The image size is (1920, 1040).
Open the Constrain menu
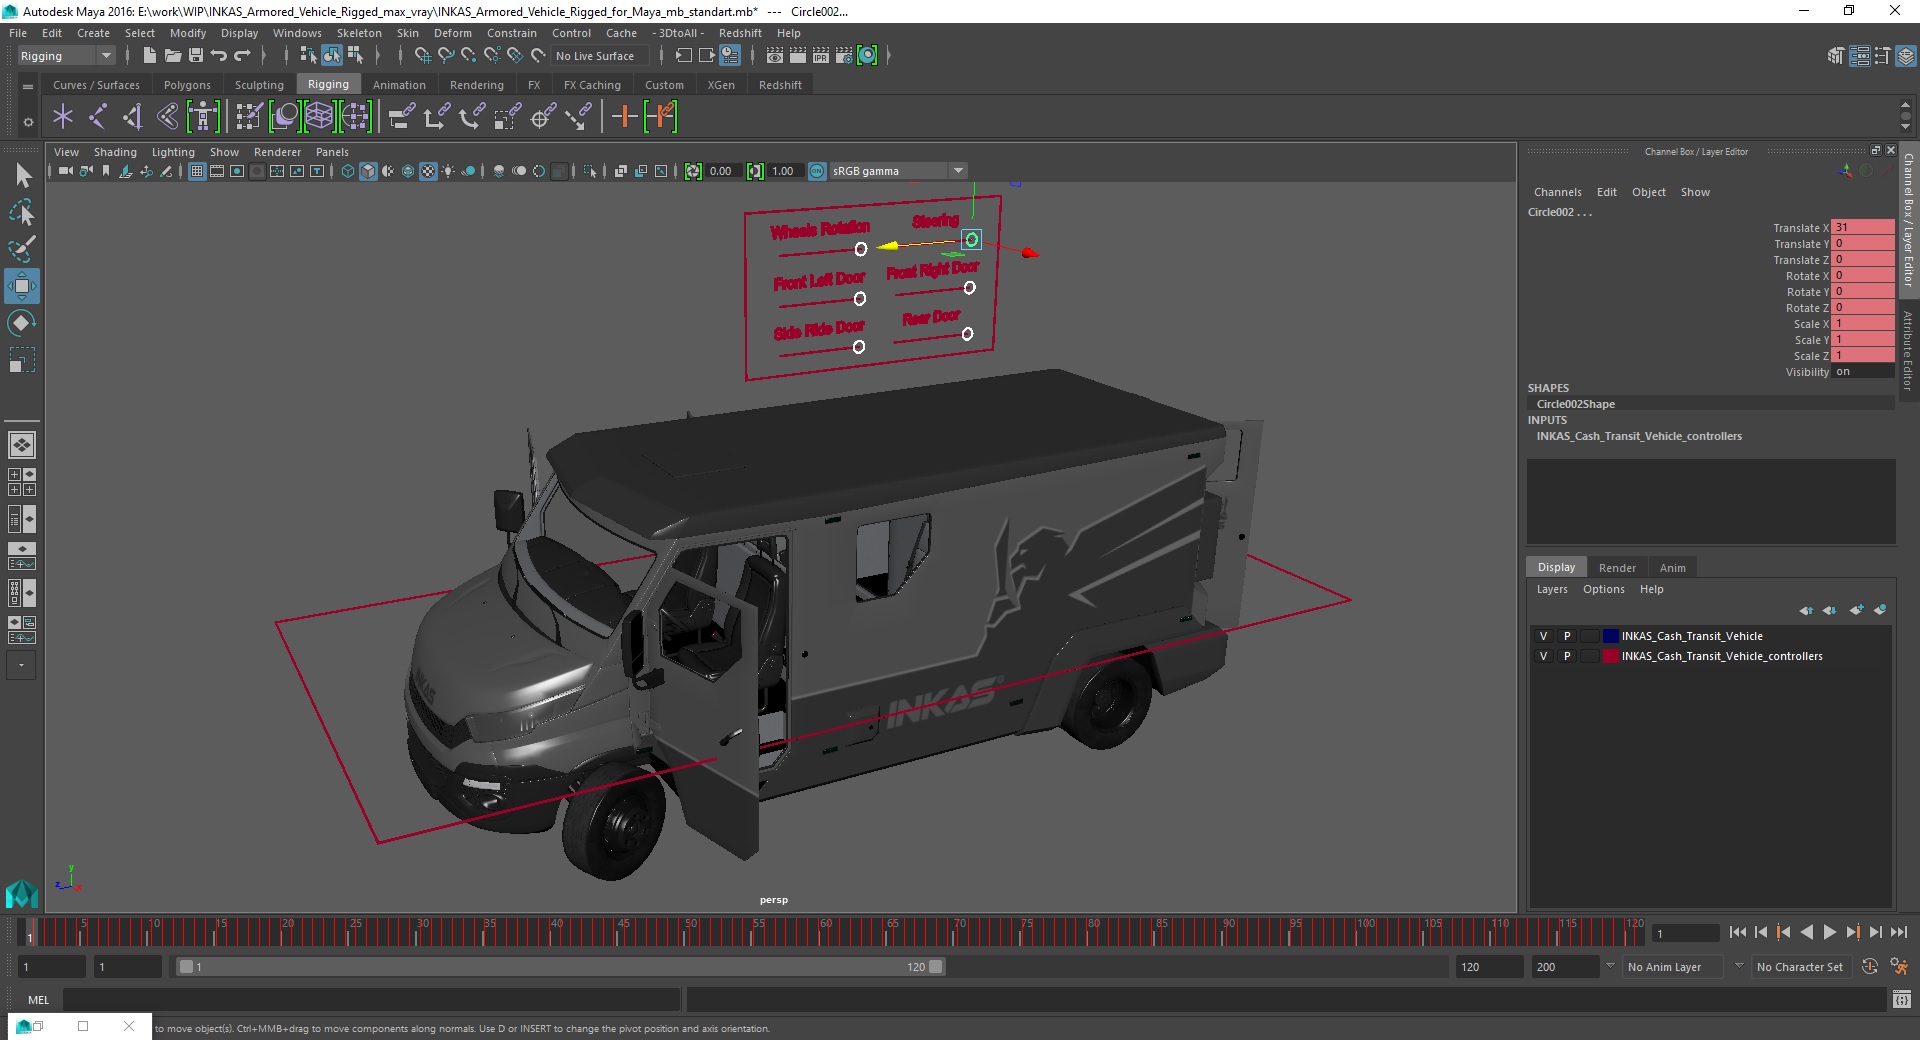pos(512,33)
